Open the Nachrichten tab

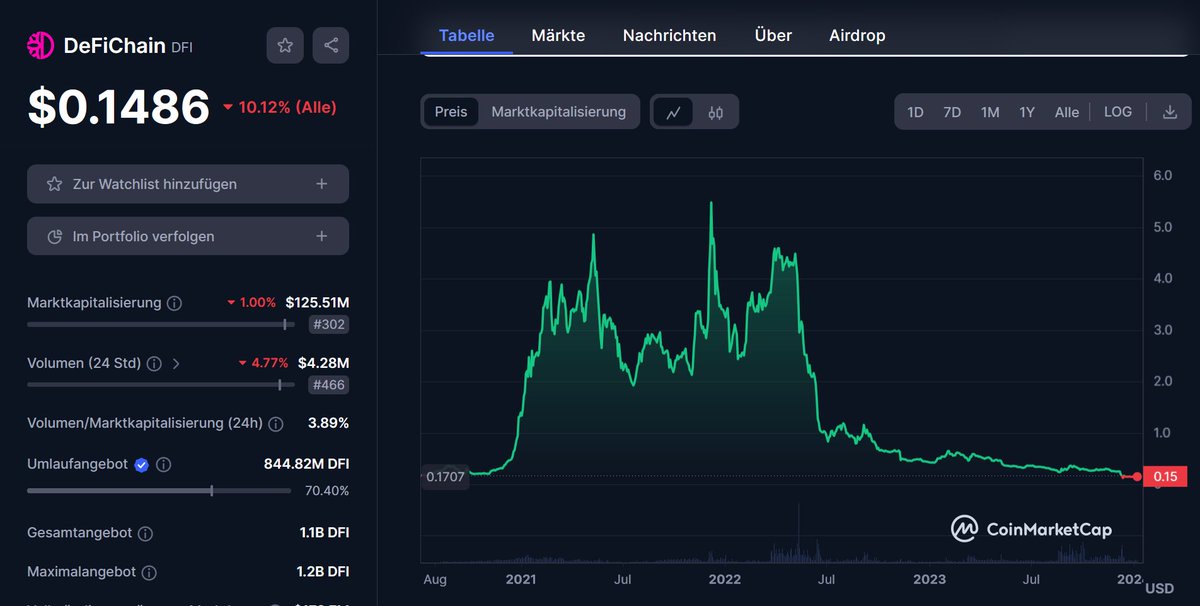669,35
